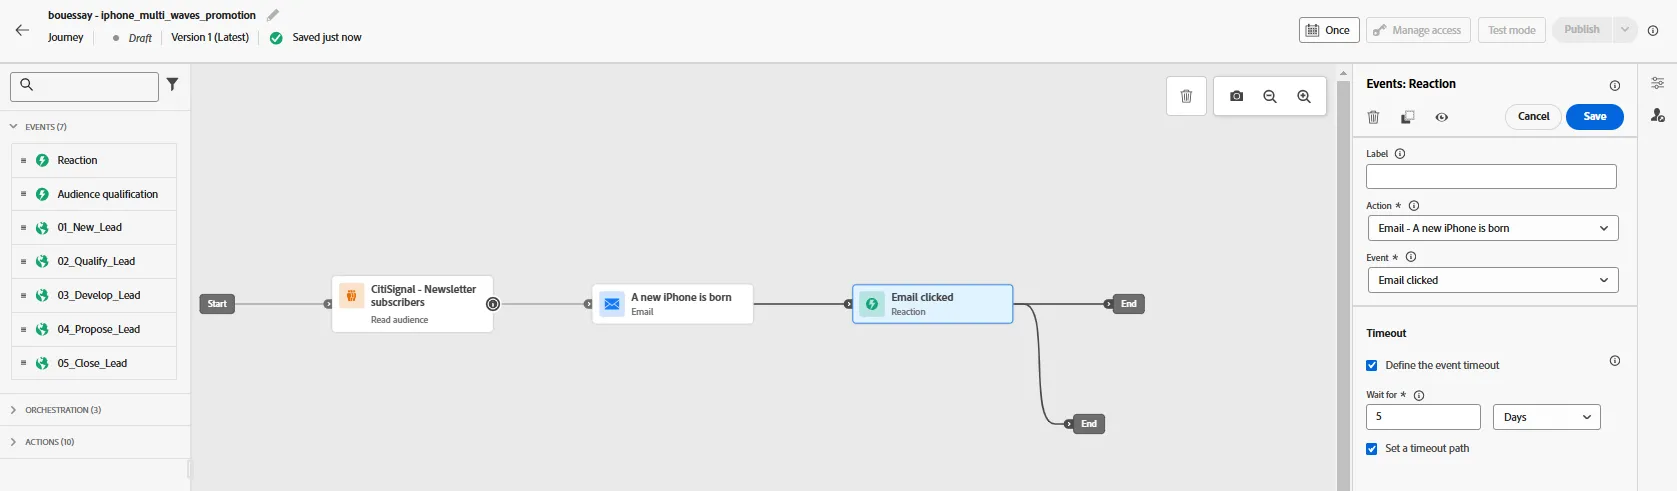The width and height of the screenshot is (1677, 491).
Task: Select the 05_Close_Lead event
Action: tap(94, 364)
